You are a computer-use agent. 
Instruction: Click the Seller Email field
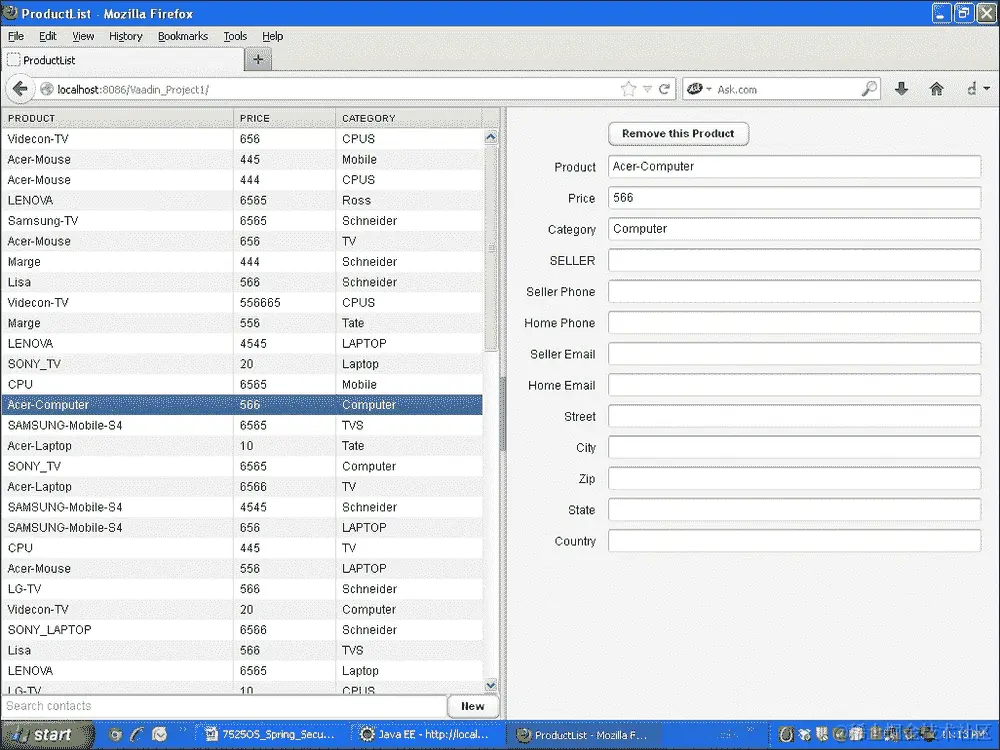[794, 354]
